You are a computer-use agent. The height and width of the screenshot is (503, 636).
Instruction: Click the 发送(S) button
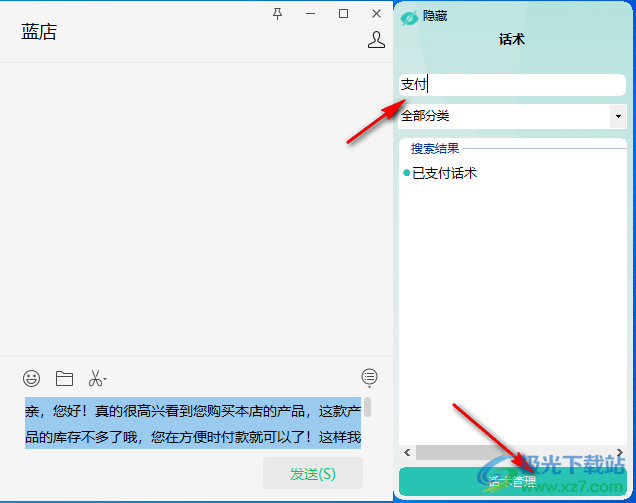pos(313,473)
